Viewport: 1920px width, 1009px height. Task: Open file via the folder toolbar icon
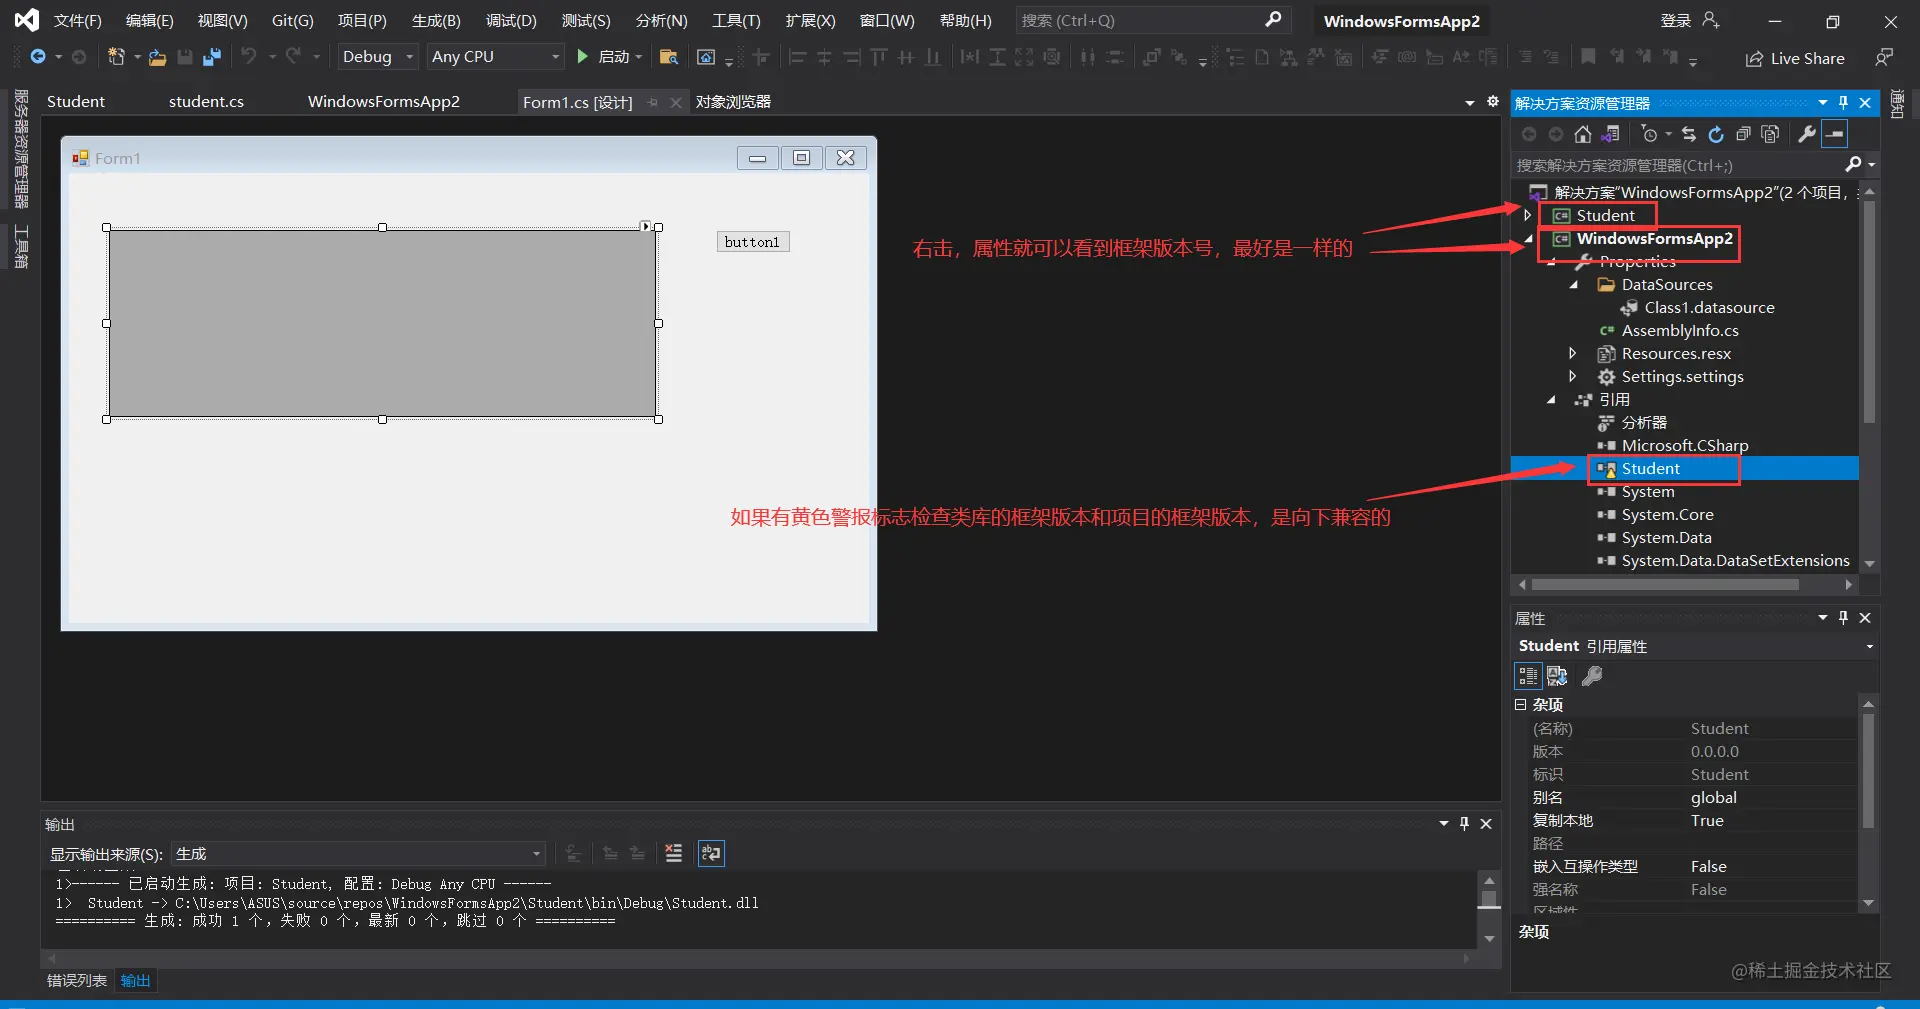pyautogui.click(x=157, y=57)
